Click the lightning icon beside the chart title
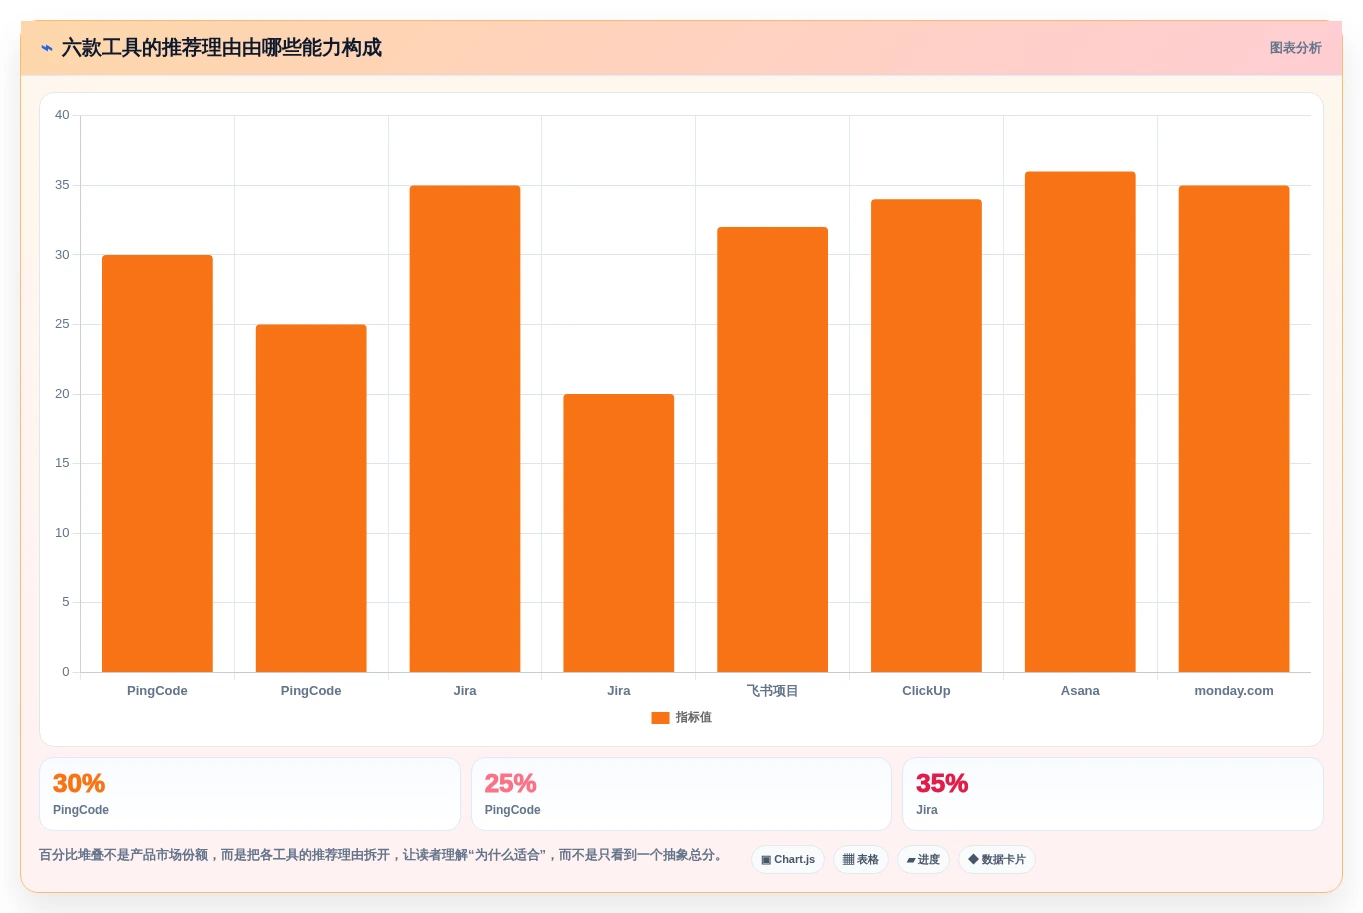The width and height of the screenshot is (1363, 913). (47, 48)
